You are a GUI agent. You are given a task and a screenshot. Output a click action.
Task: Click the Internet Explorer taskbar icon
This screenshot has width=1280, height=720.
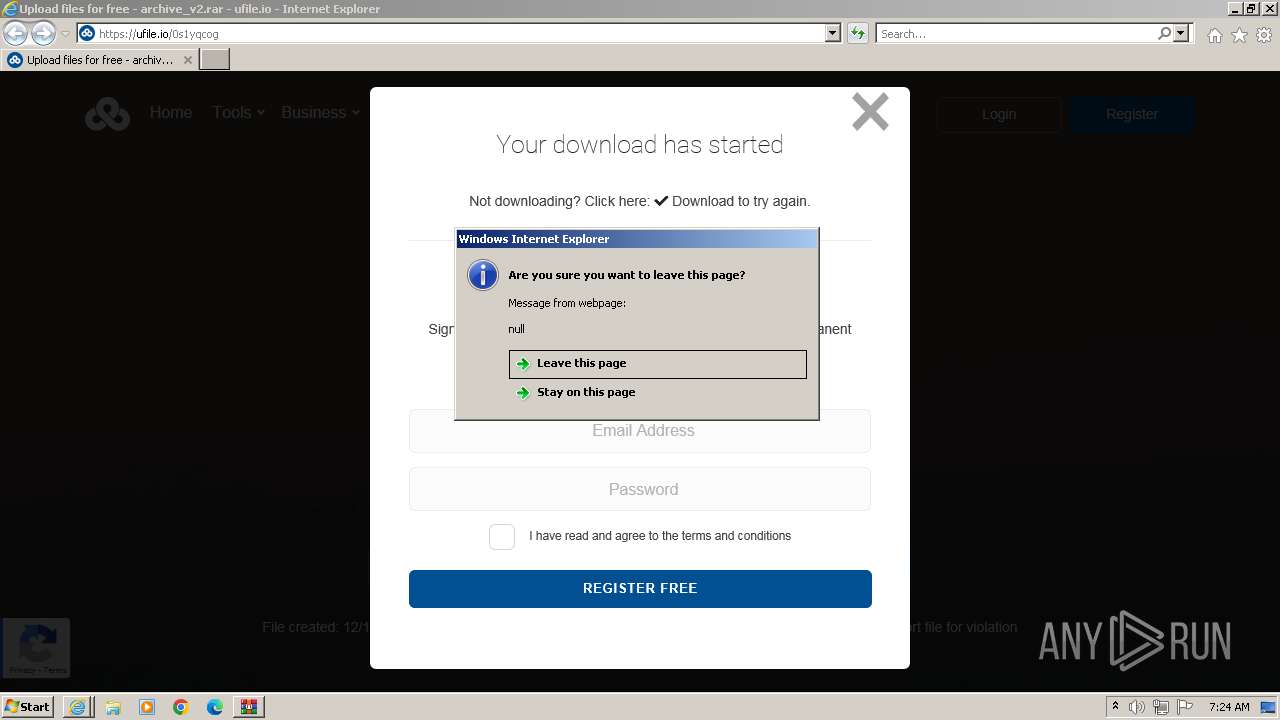coord(78,707)
